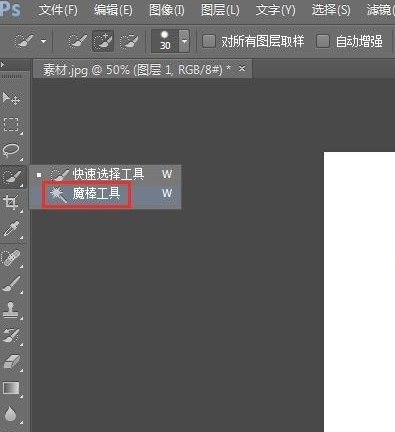The image size is (395, 432).
Task: Select the History Brush tool
Action: [11, 336]
